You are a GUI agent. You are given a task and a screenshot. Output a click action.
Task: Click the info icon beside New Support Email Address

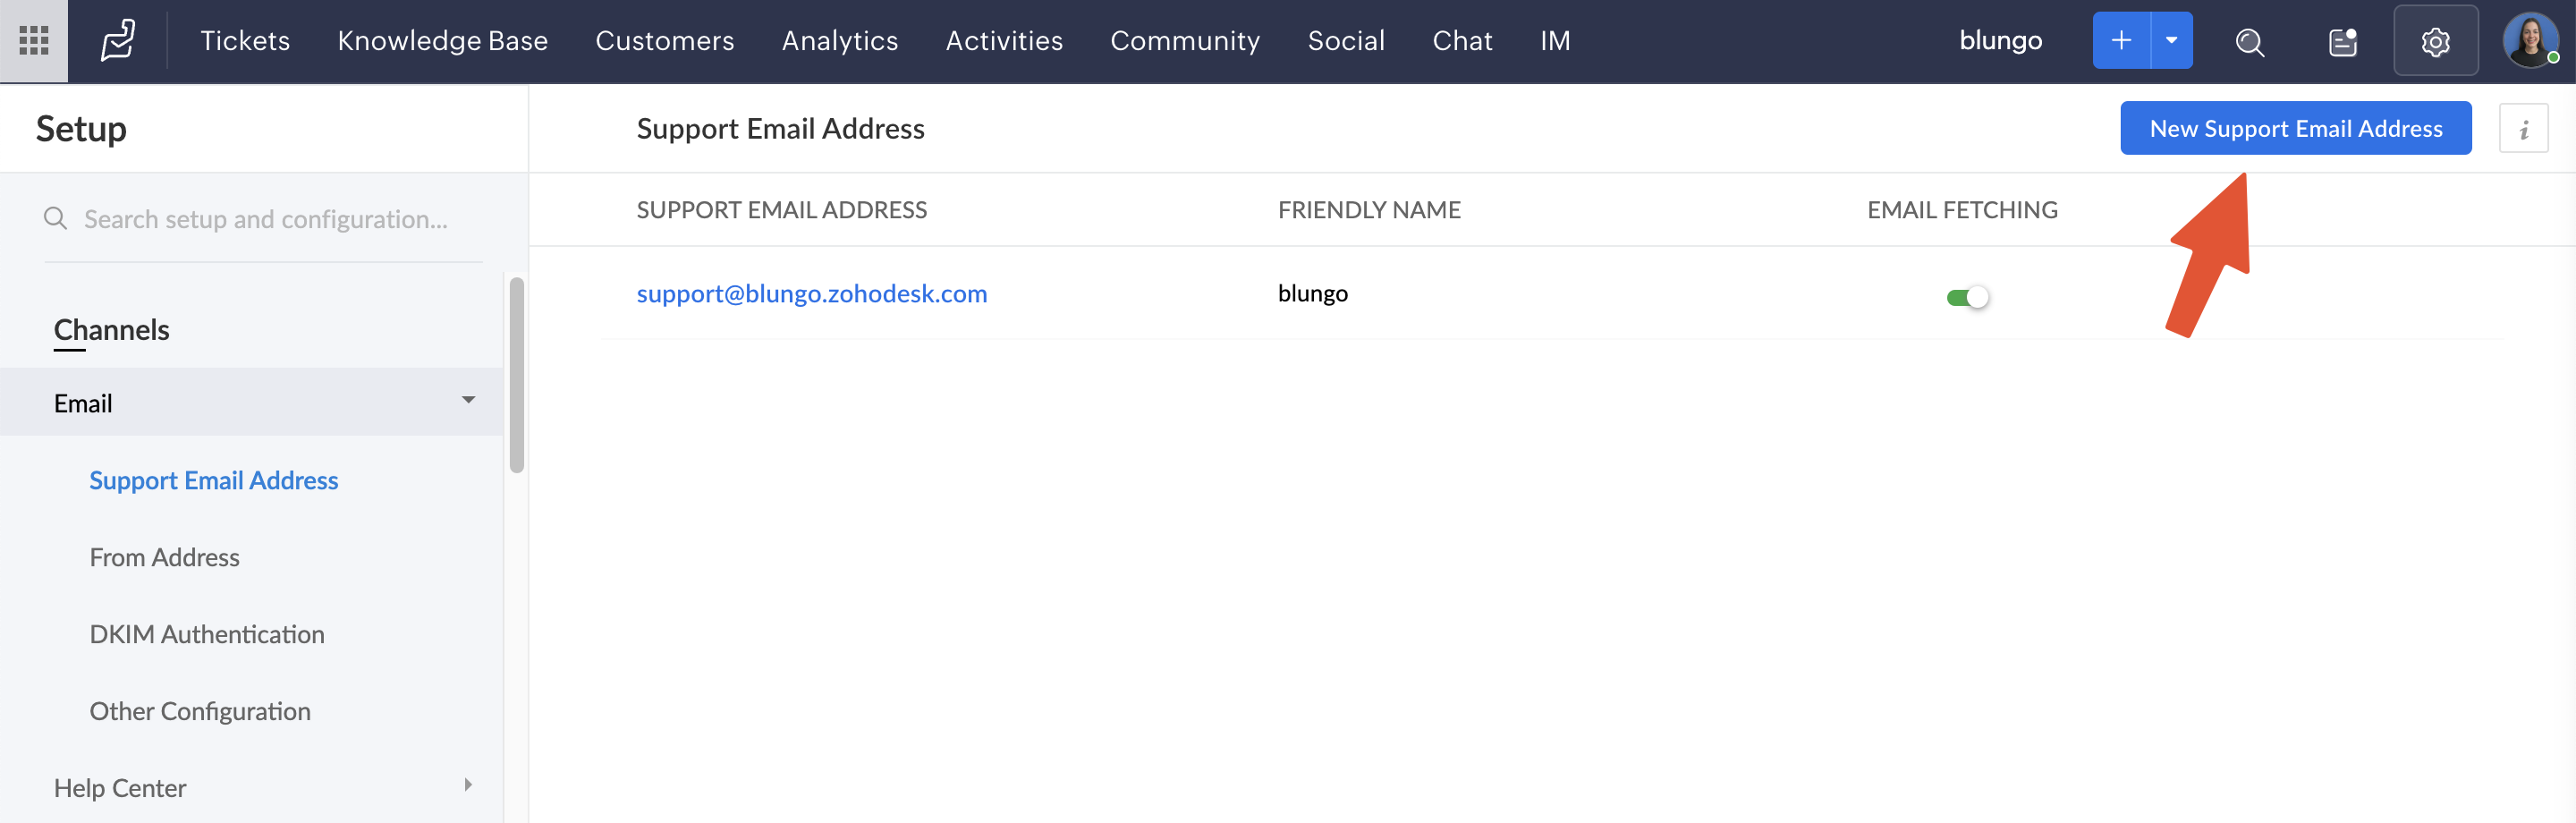pyautogui.click(x=2523, y=129)
